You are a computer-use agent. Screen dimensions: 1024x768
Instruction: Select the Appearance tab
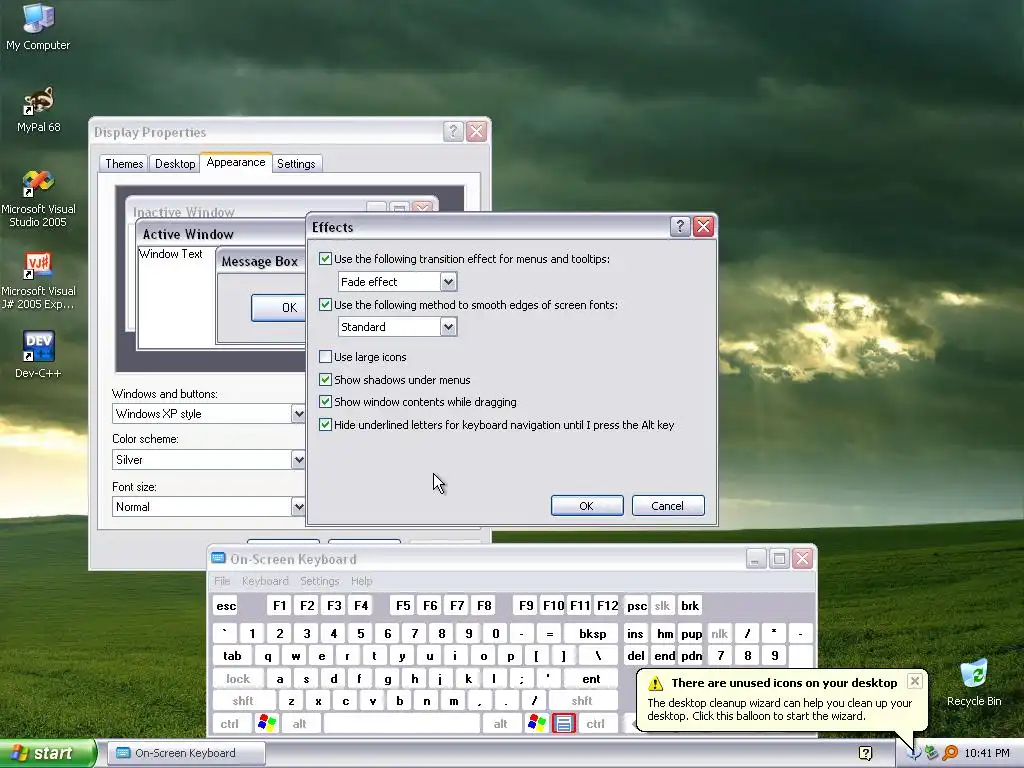[x=236, y=162]
